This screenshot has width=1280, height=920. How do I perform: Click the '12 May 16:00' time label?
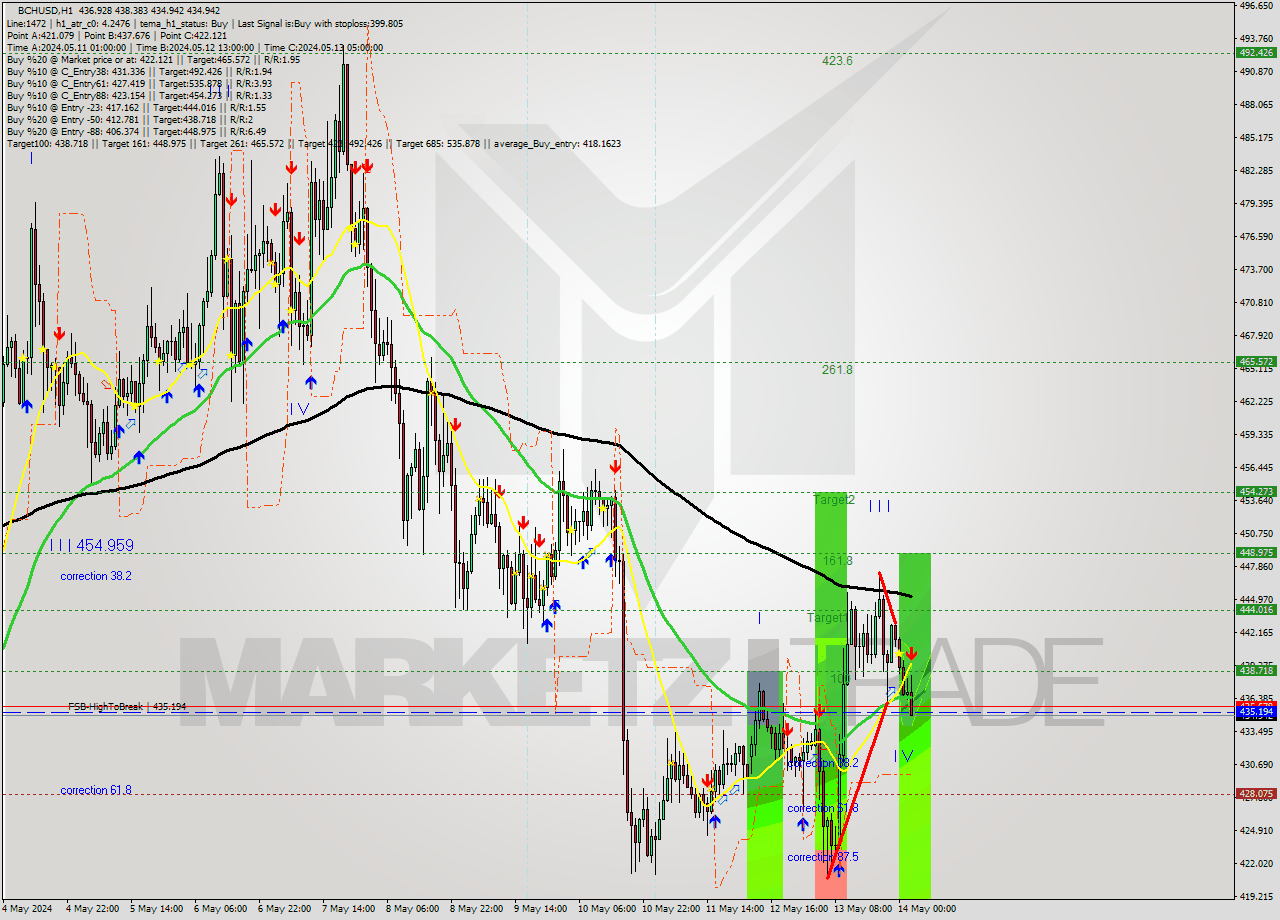[798, 909]
